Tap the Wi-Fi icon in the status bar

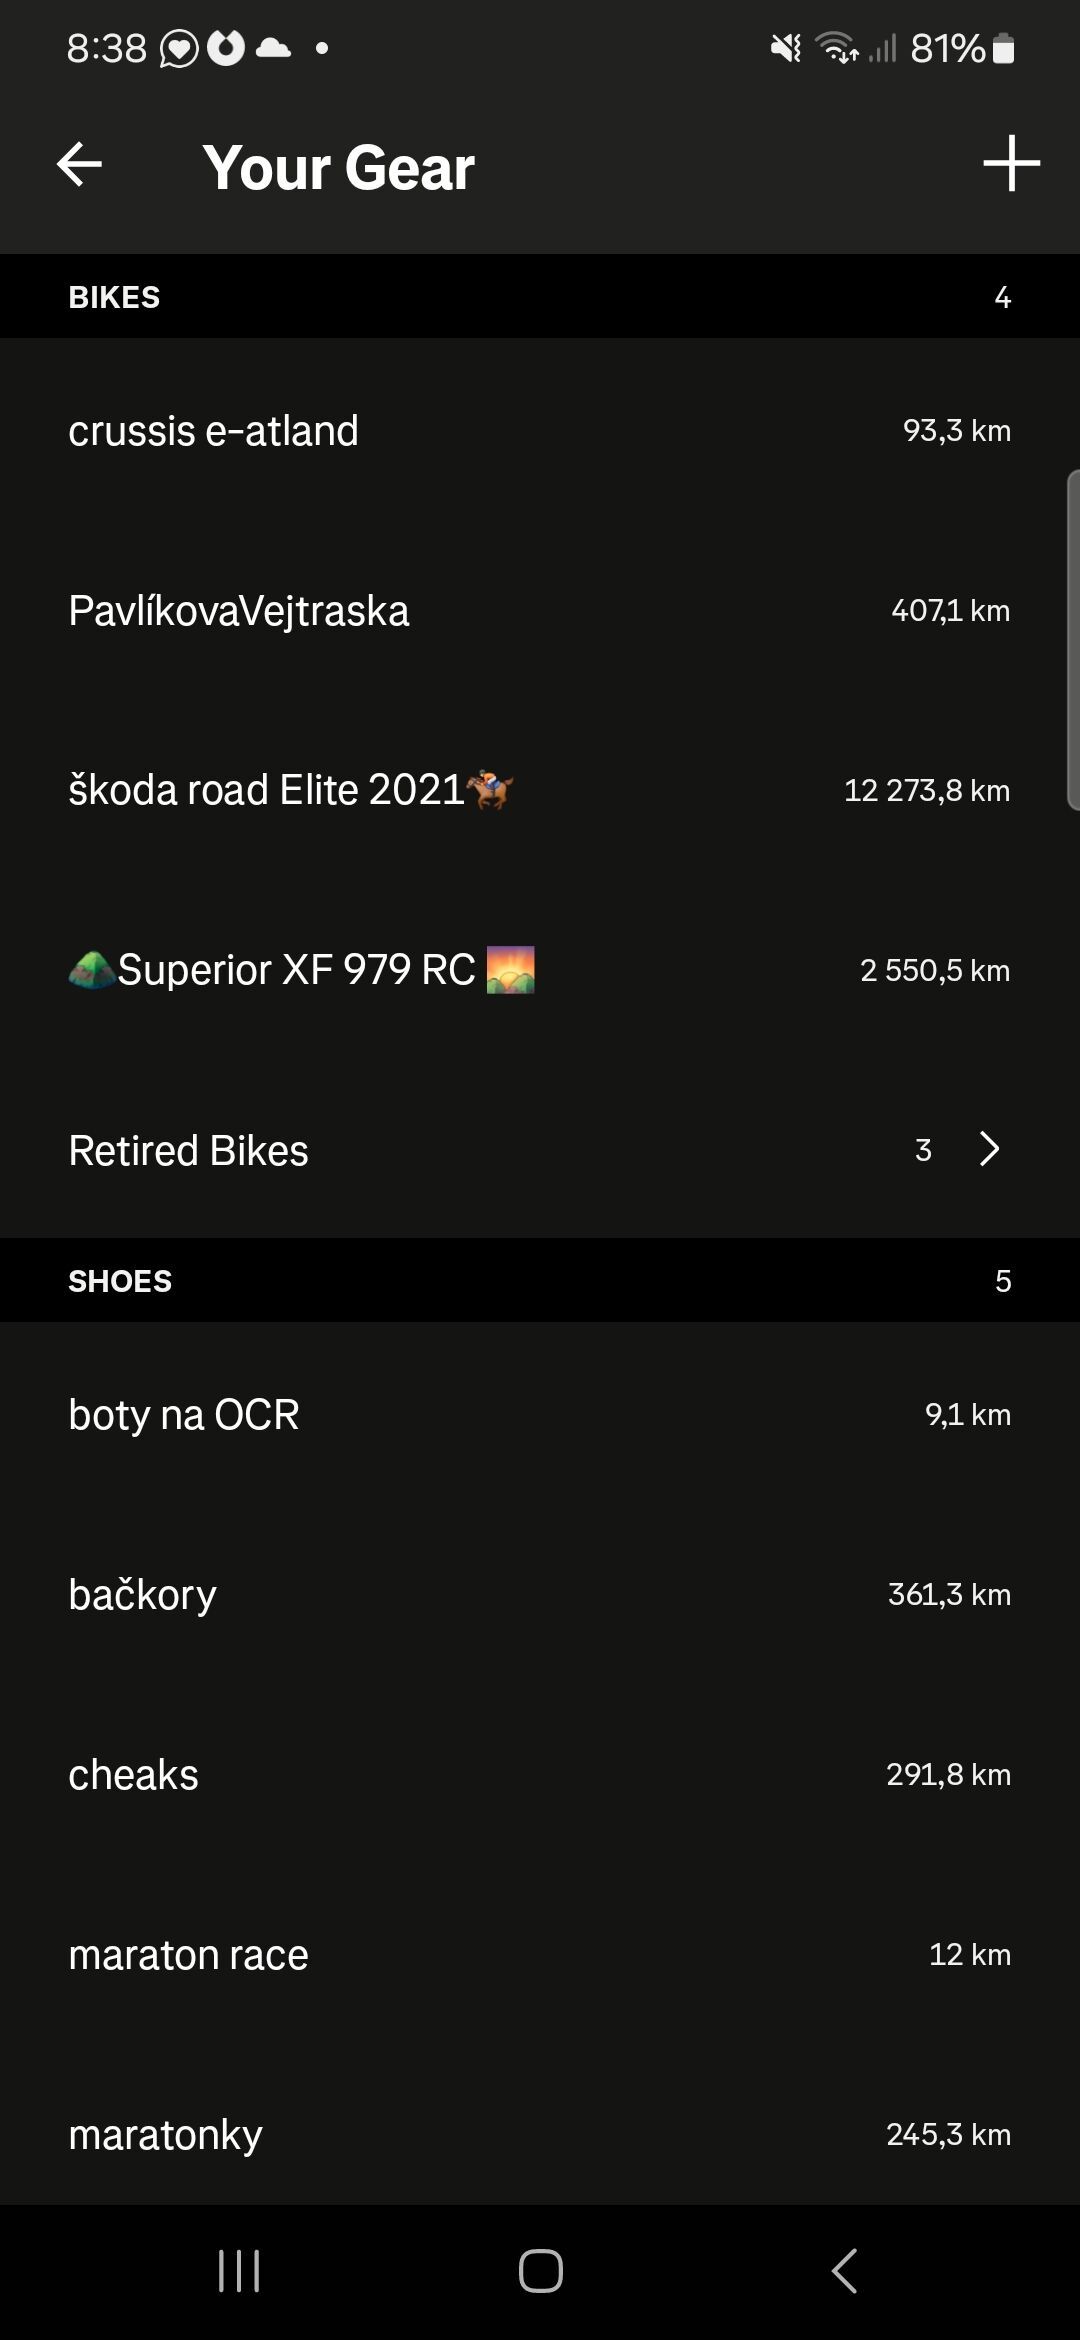tap(836, 48)
